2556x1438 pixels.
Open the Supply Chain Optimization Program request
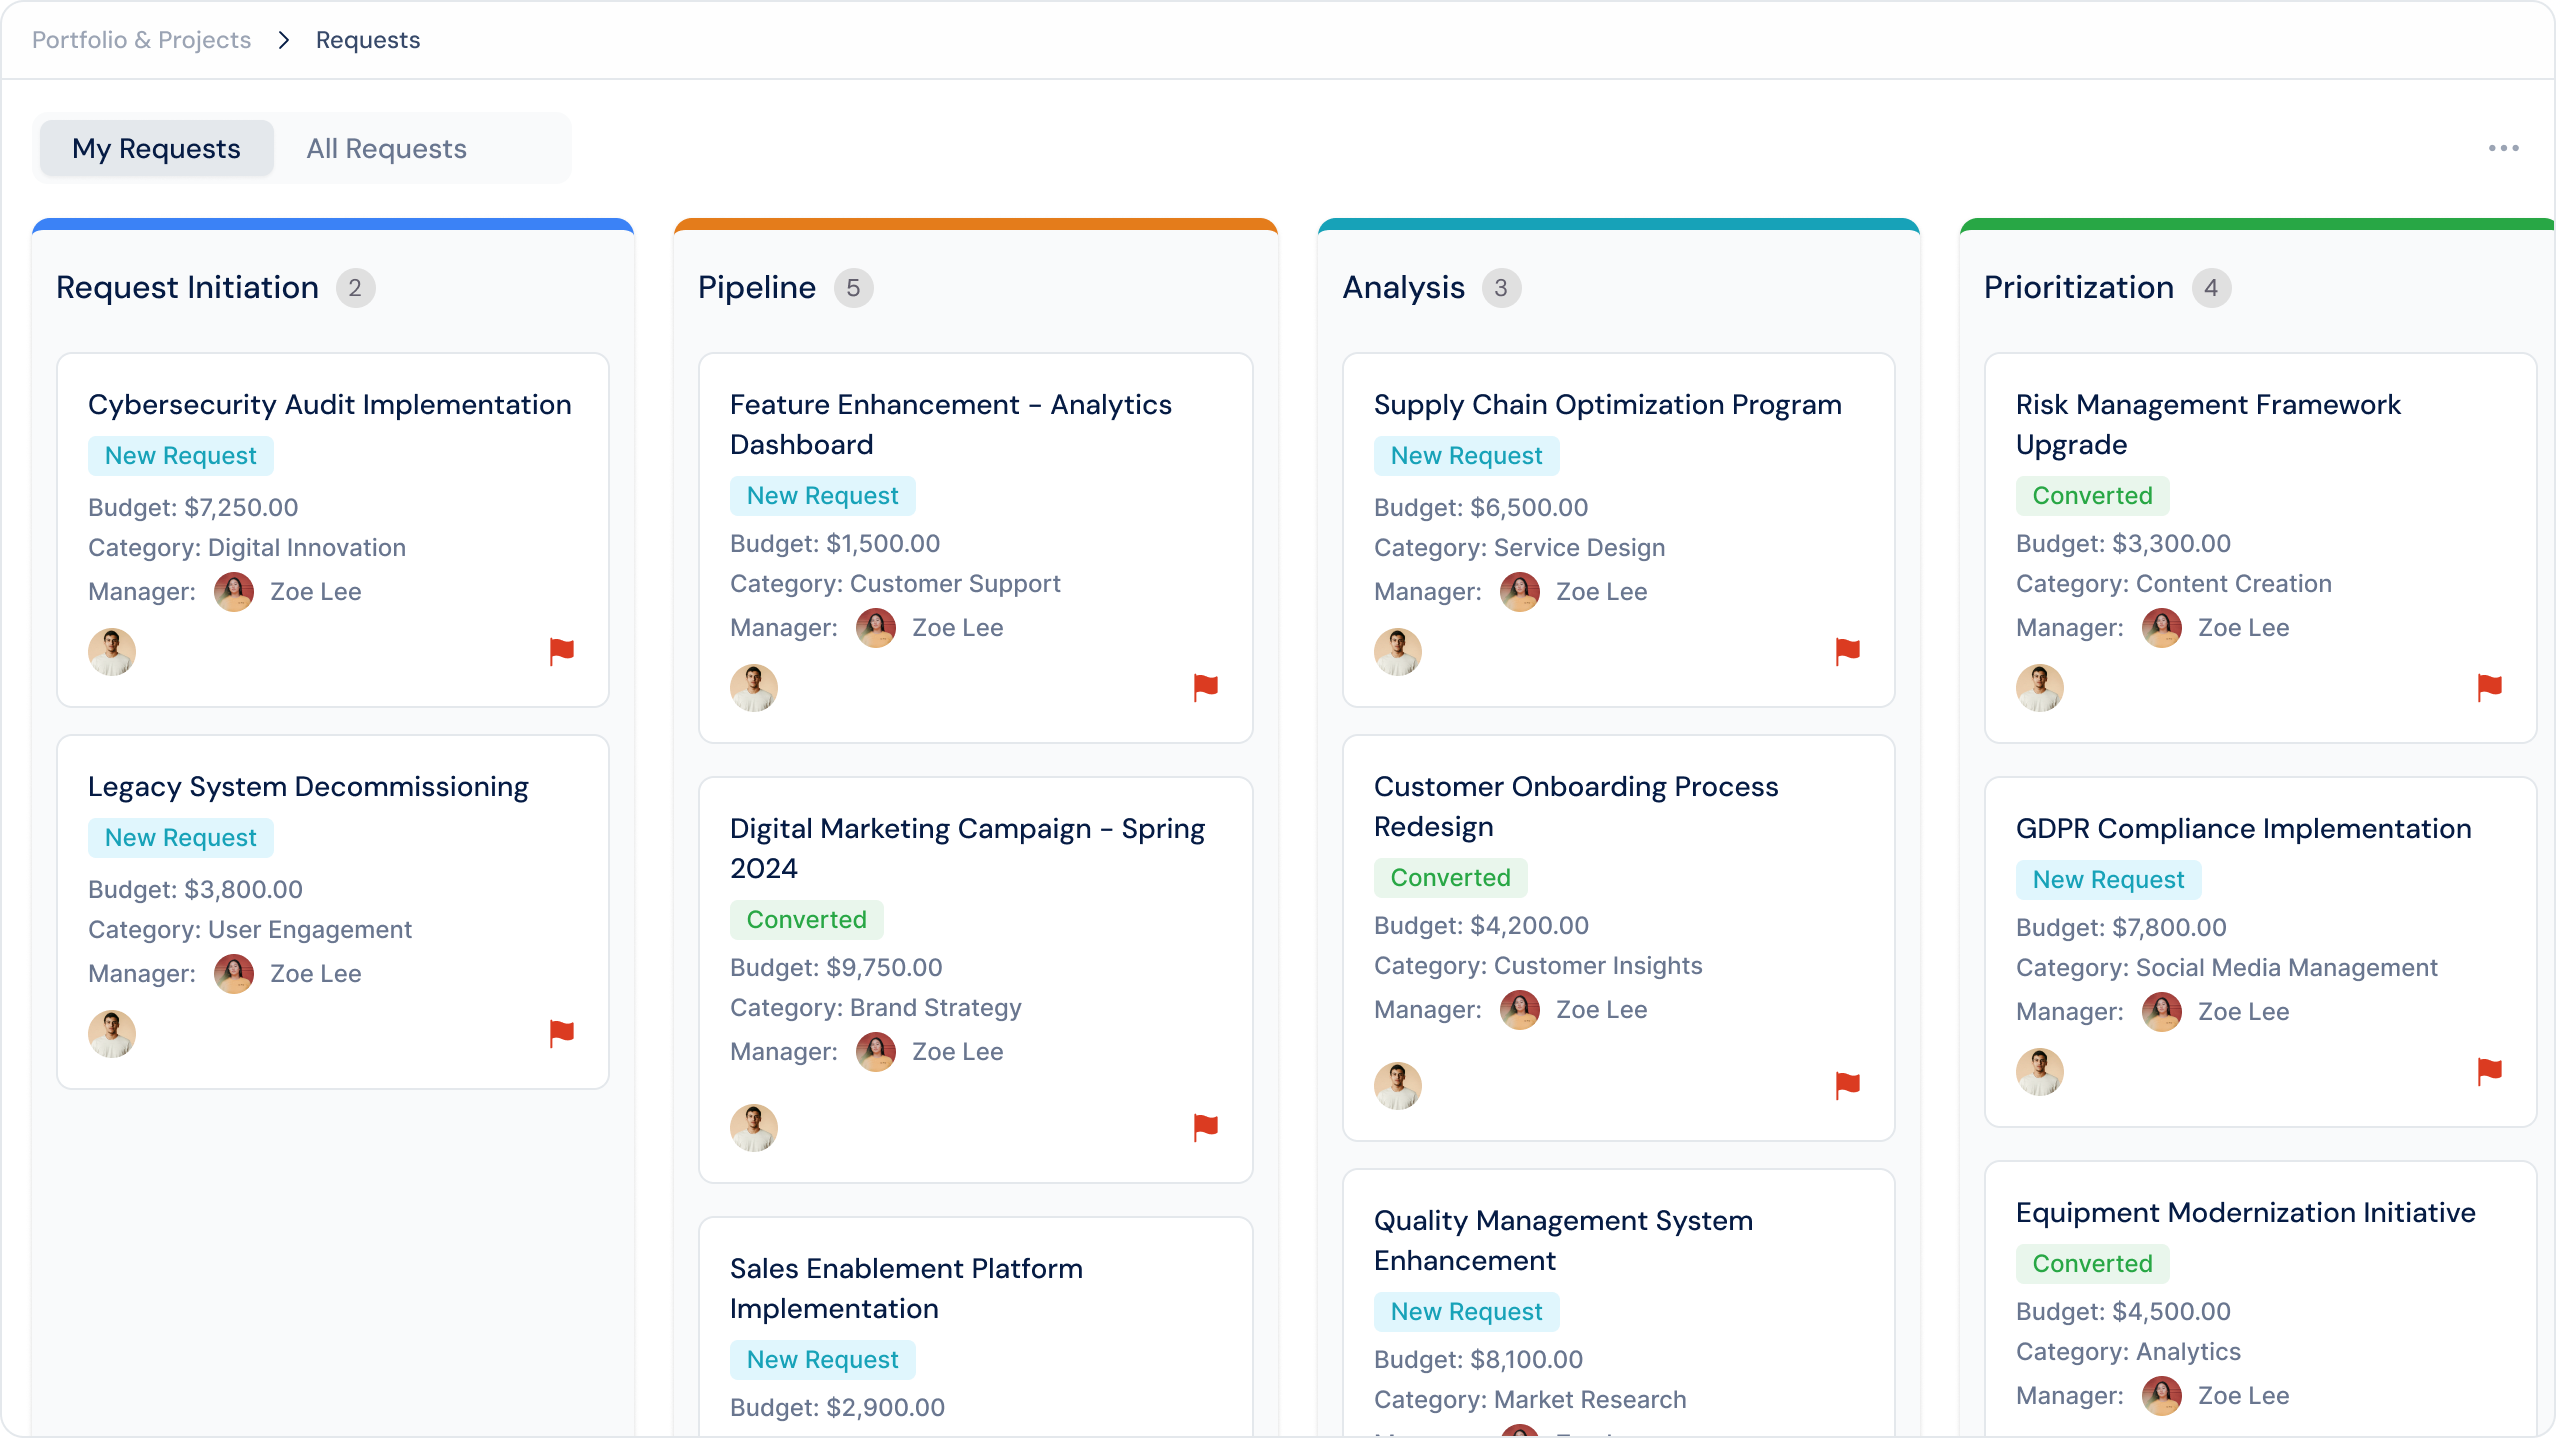1608,404
